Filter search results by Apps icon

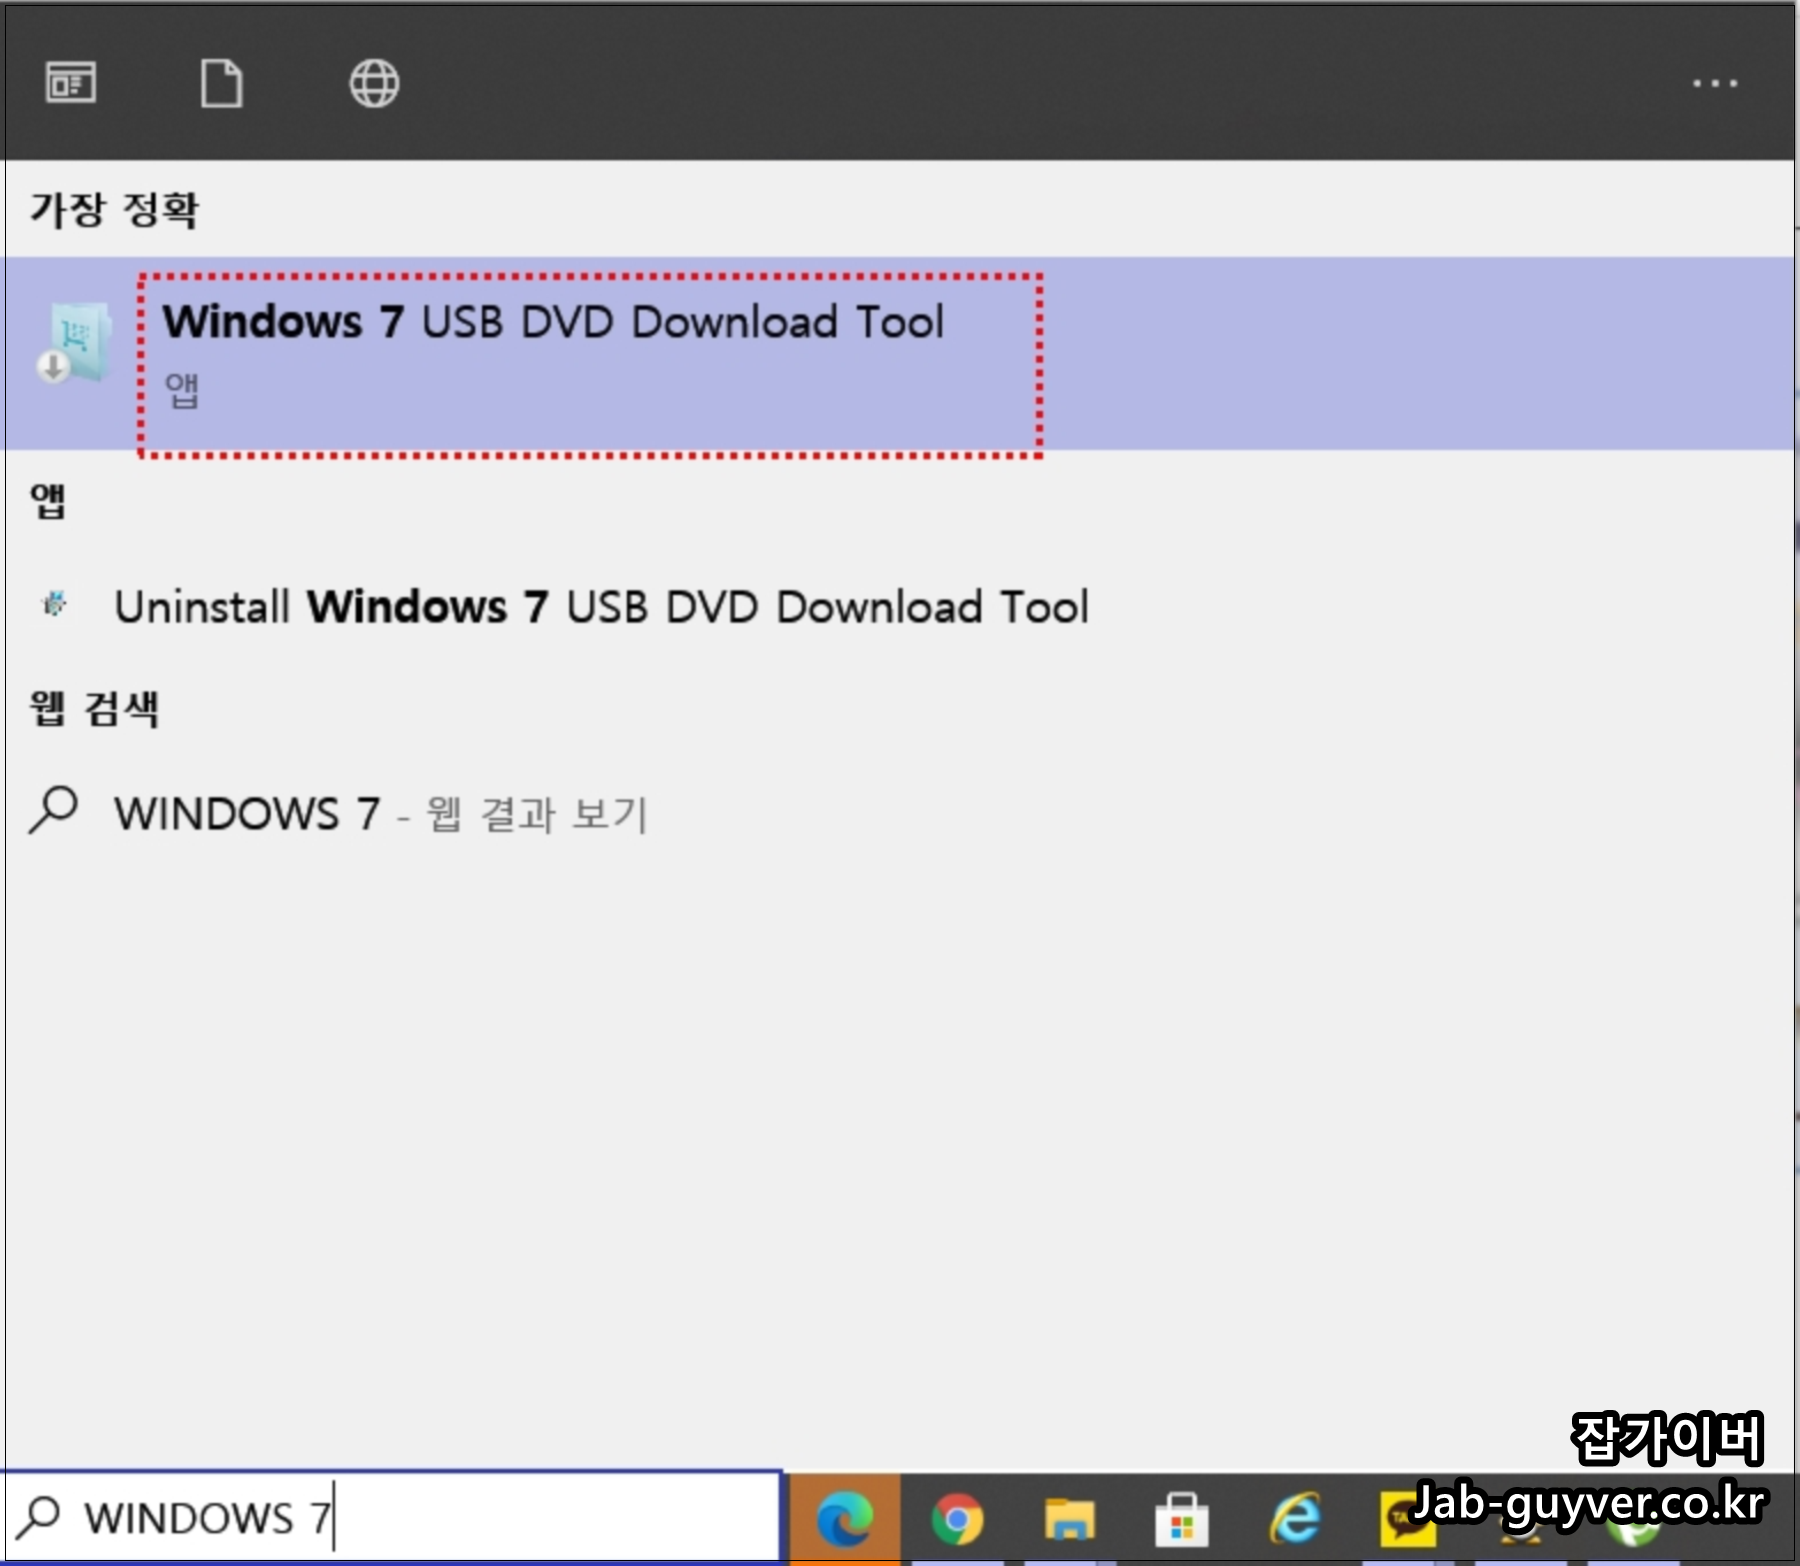[71, 82]
